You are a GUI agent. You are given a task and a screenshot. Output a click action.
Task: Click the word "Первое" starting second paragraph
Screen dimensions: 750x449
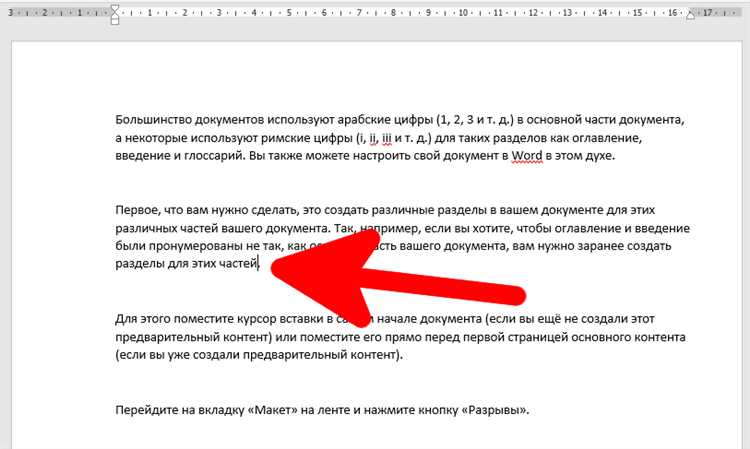136,210
